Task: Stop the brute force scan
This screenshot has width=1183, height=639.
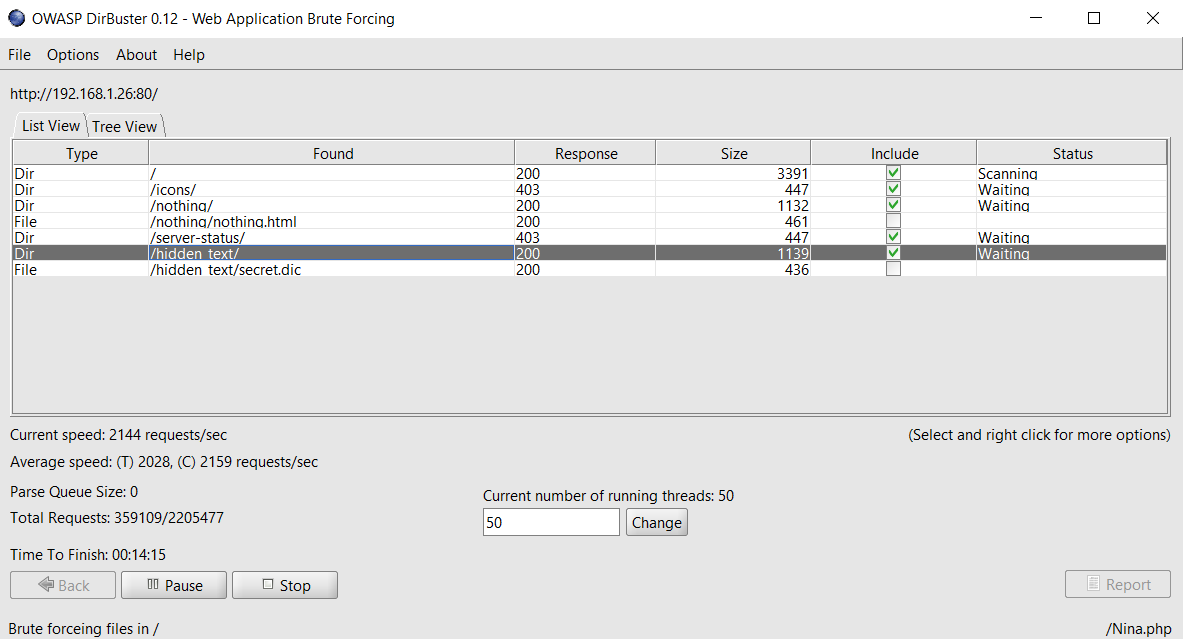Action: [x=285, y=585]
